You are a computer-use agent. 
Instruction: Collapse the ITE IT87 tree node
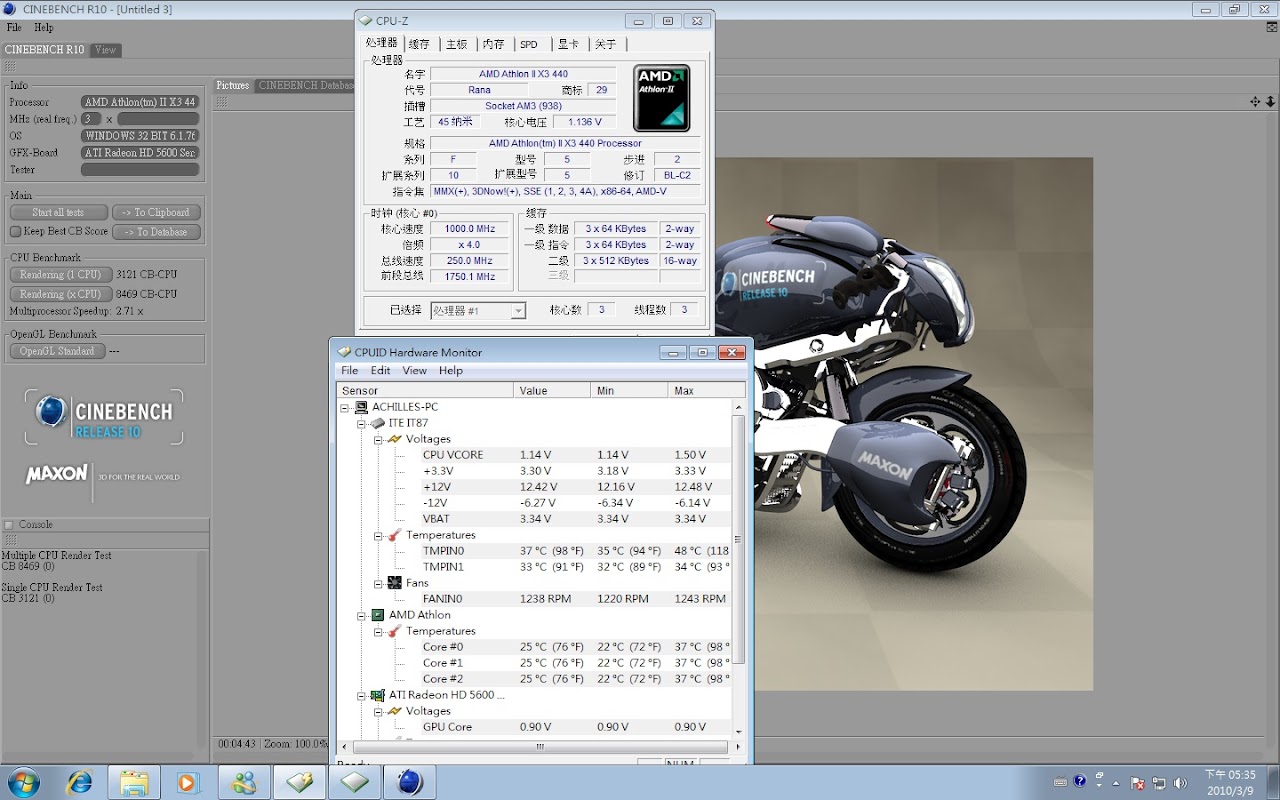(362, 423)
